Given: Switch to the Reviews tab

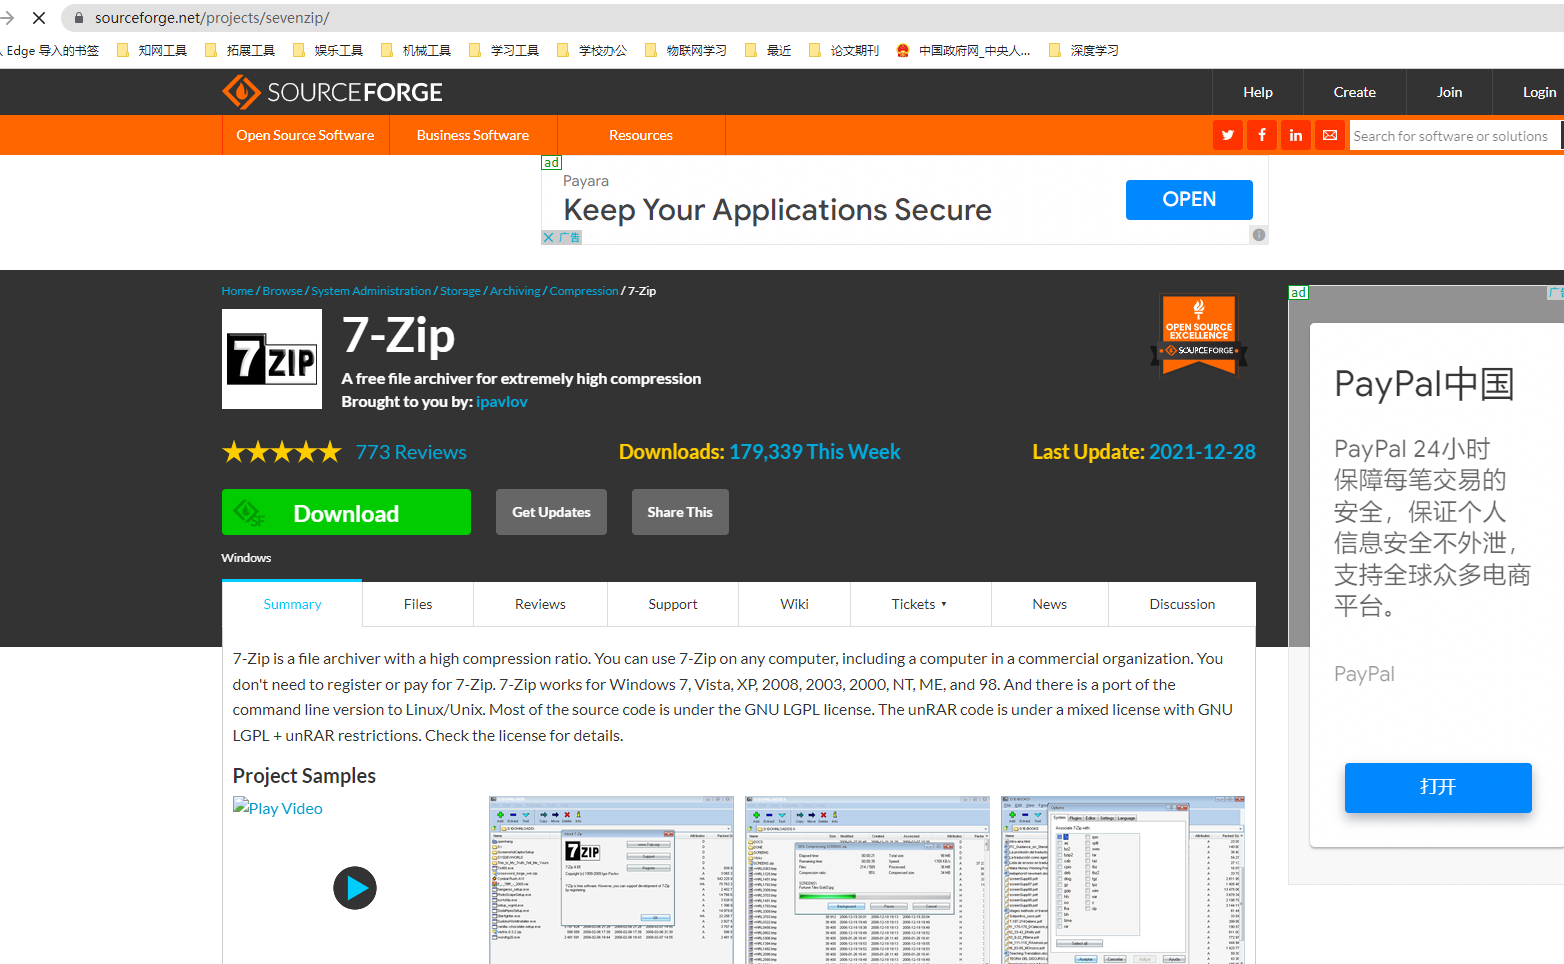Looking at the screenshot, I should pos(540,603).
